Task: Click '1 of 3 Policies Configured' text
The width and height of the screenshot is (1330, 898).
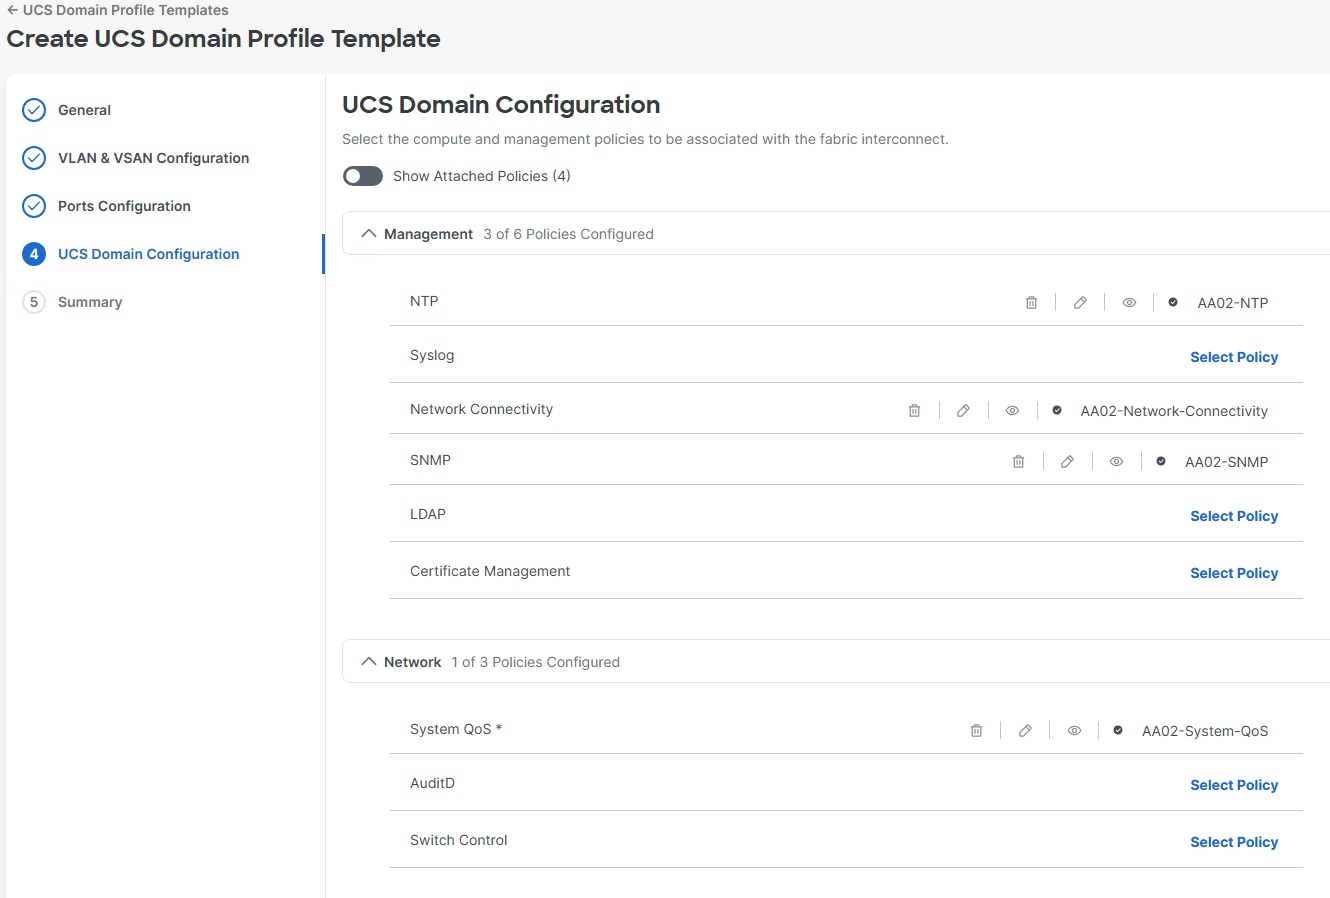Action: click(535, 662)
